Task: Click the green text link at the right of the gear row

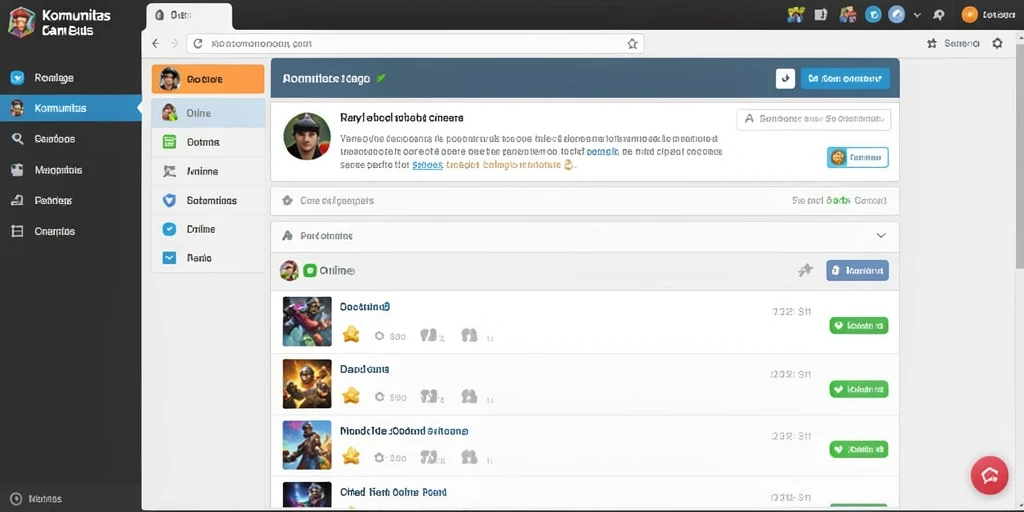Action: point(837,200)
